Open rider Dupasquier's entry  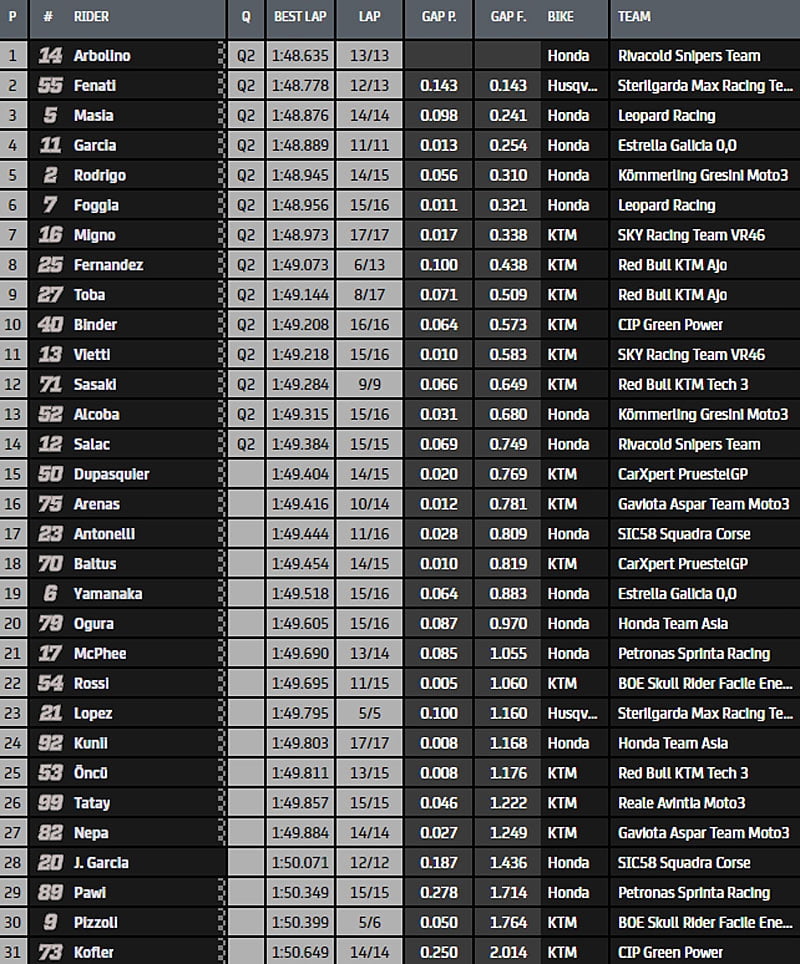pyautogui.click(x=111, y=474)
